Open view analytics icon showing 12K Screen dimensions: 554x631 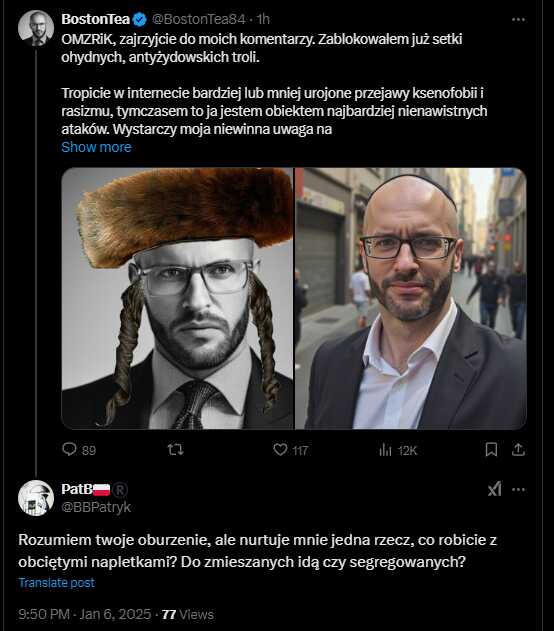point(385,450)
